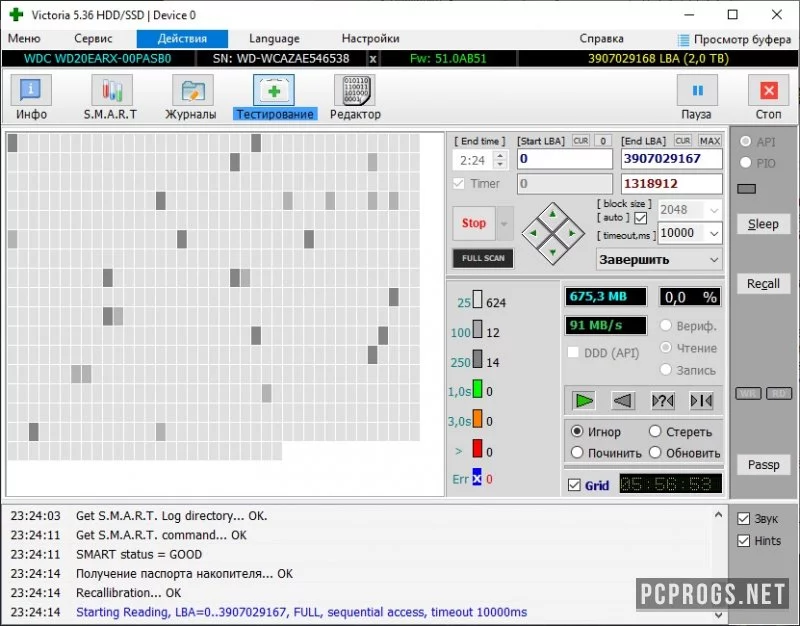Click the left arrow on the navigation diamond
The image size is (800, 626).
(x=534, y=233)
